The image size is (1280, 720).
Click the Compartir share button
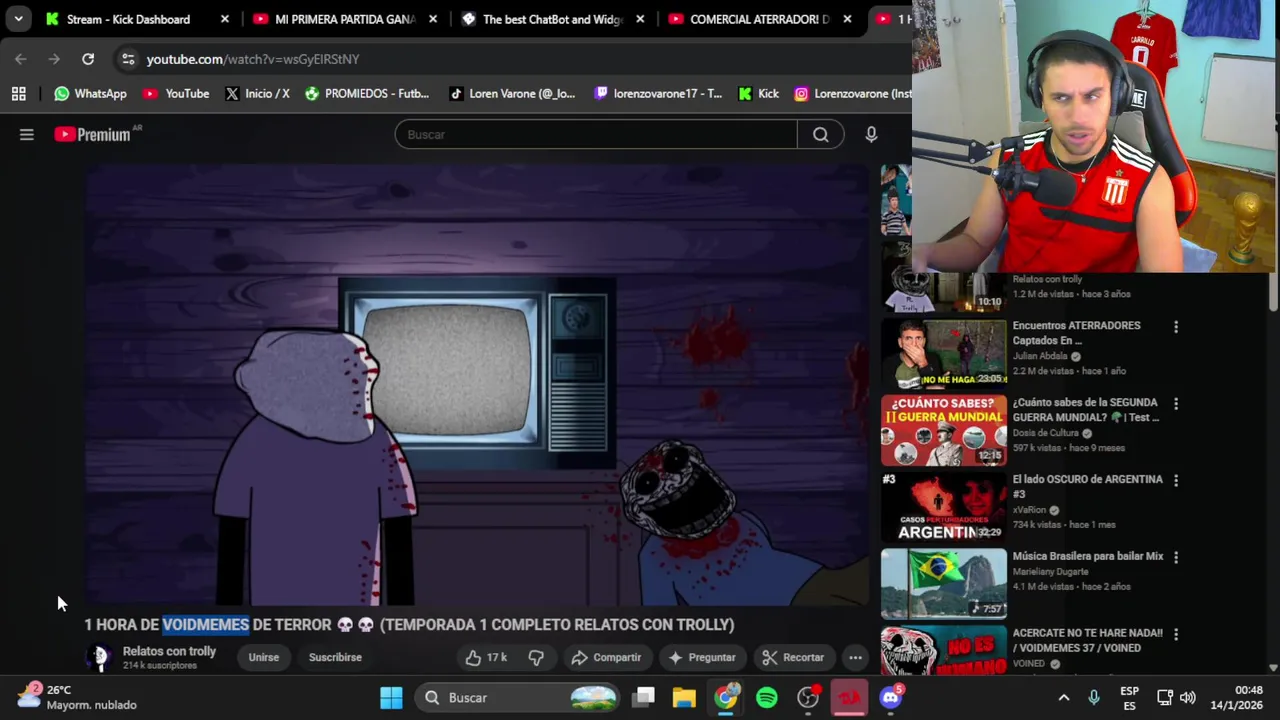[x=606, y=657]
